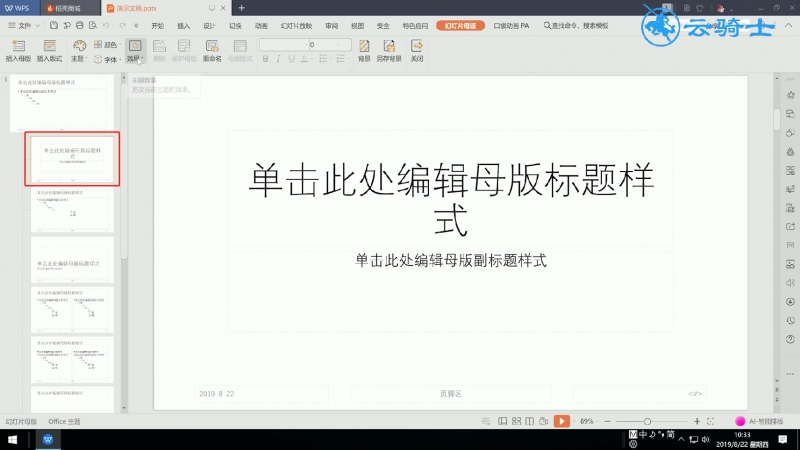Close master view with the 关闭 icon
The height and width of the screenshot is (450, 800).
pyautogui.click(x=417, y=51)
